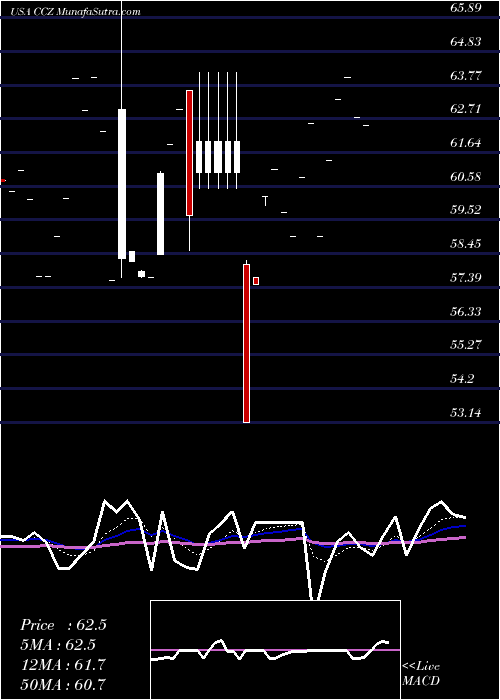Click the 54.2 price axis label
500x700 pixels.
(x=463, y=379)
